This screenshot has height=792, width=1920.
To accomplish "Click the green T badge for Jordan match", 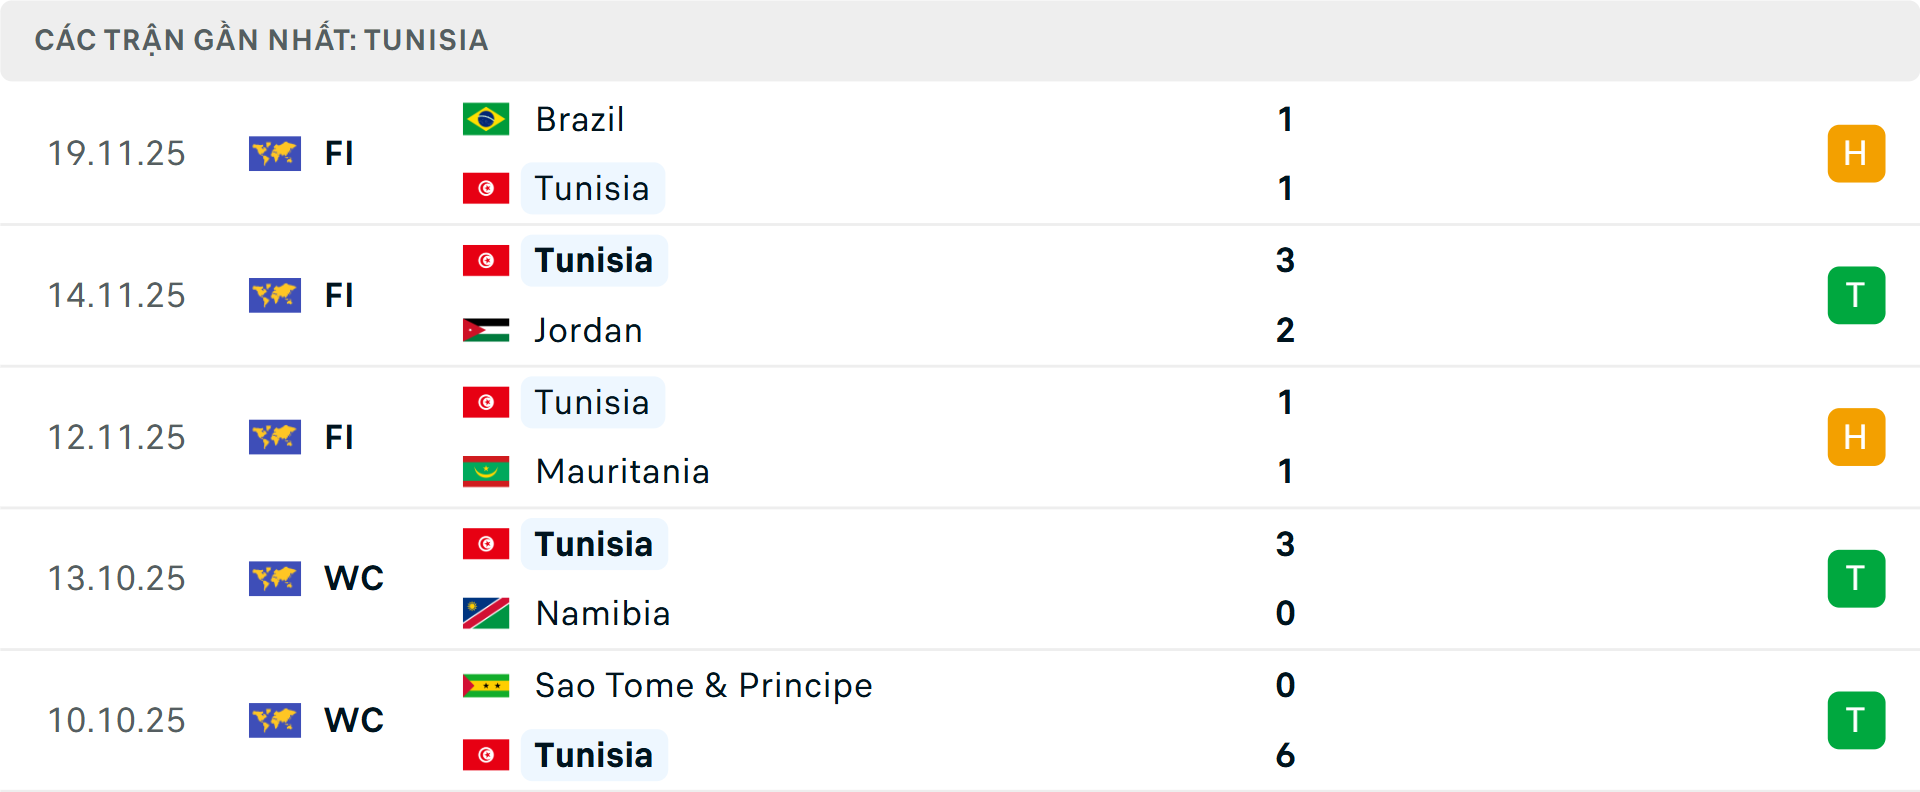I will (1856, 295).
